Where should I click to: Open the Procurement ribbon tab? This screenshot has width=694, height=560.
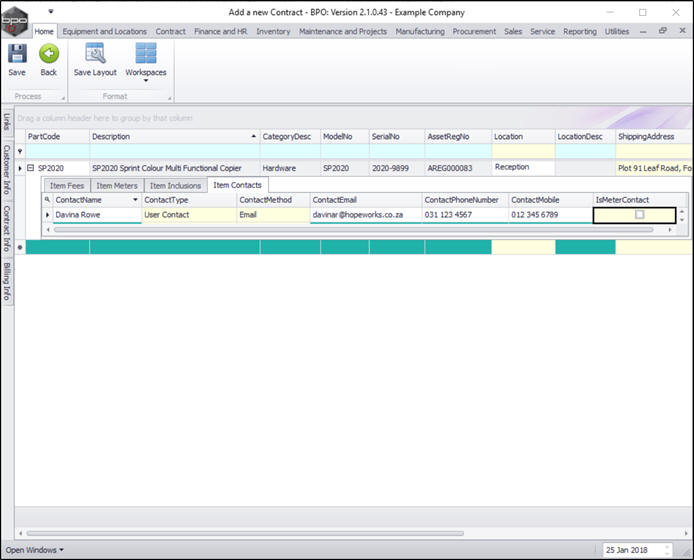coord(474,31)
